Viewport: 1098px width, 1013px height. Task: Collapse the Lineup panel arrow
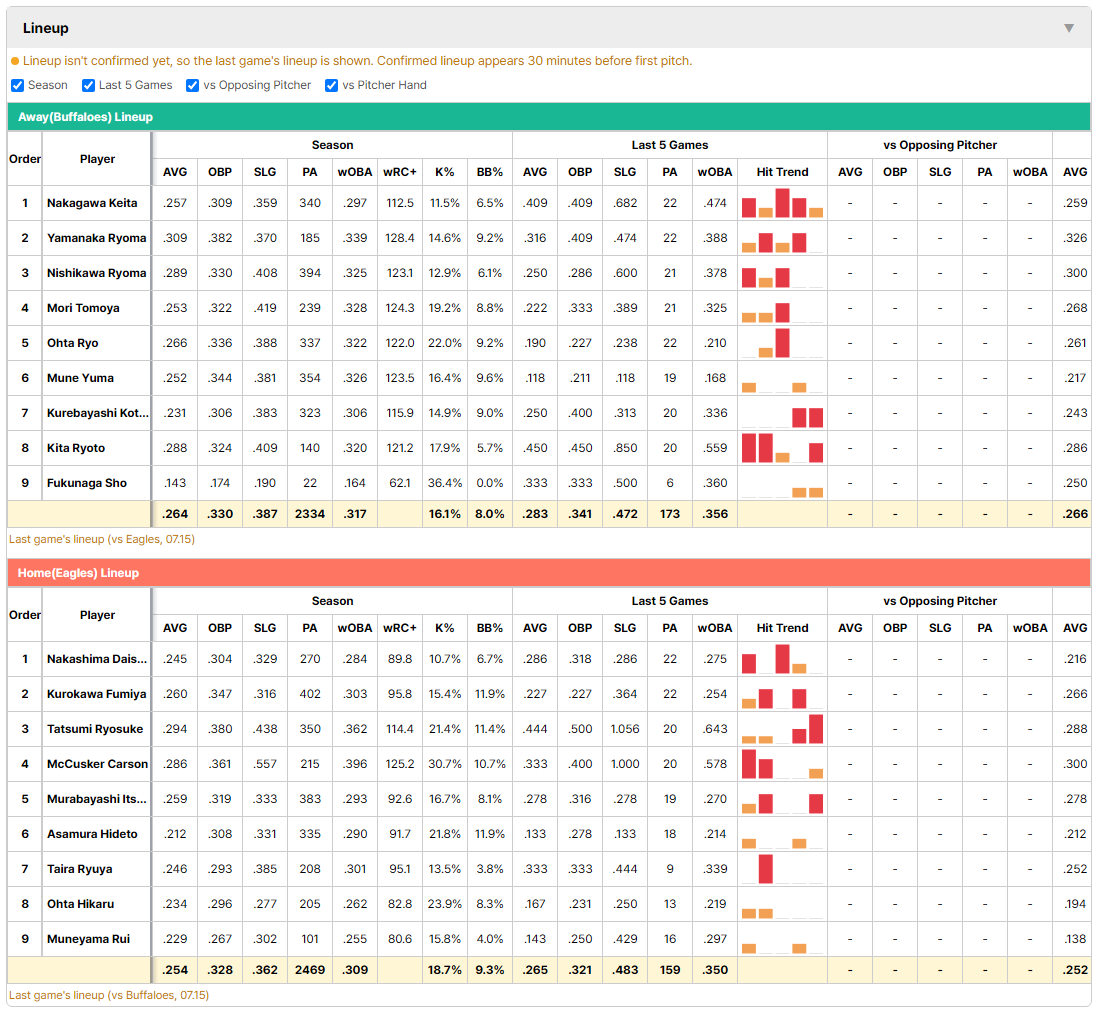1069,28
